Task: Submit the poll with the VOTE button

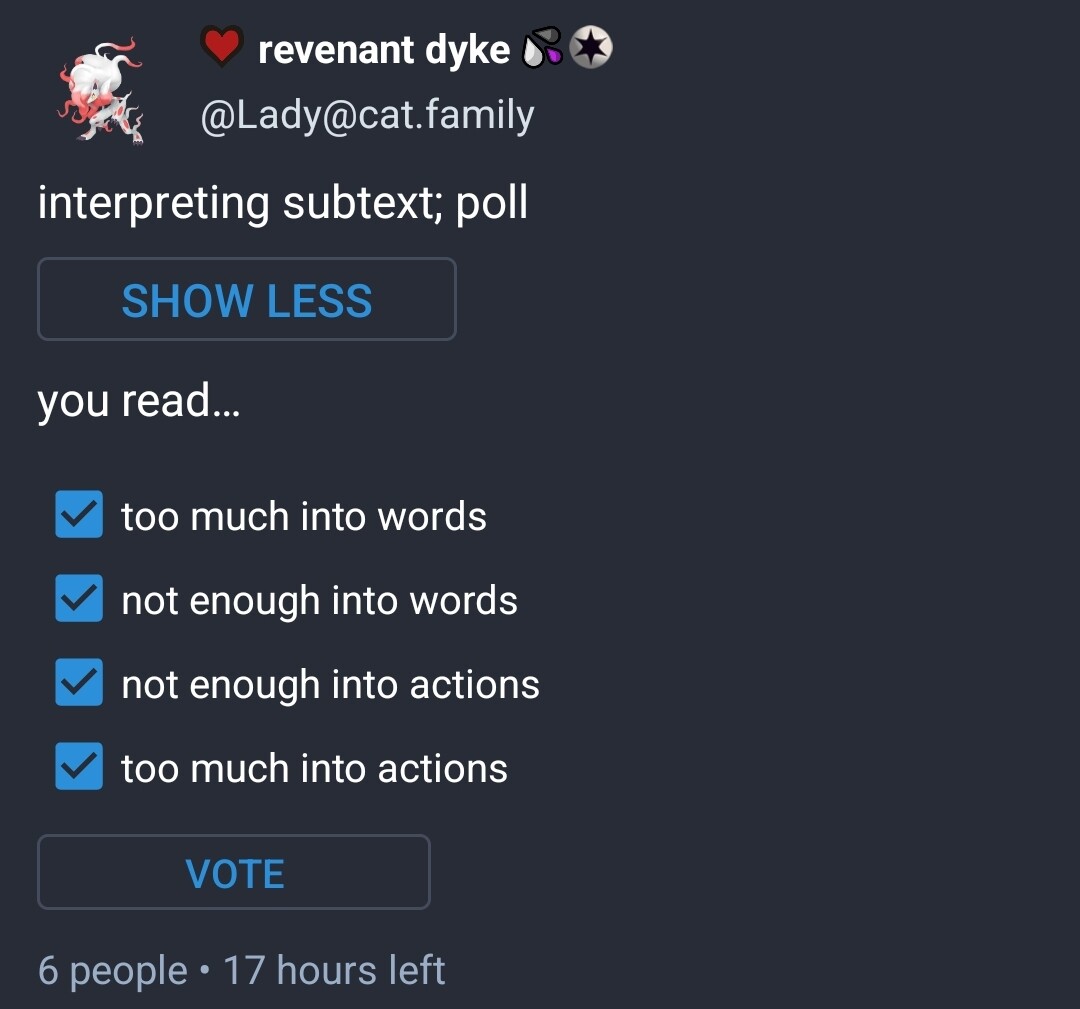Action: (234, 873)
